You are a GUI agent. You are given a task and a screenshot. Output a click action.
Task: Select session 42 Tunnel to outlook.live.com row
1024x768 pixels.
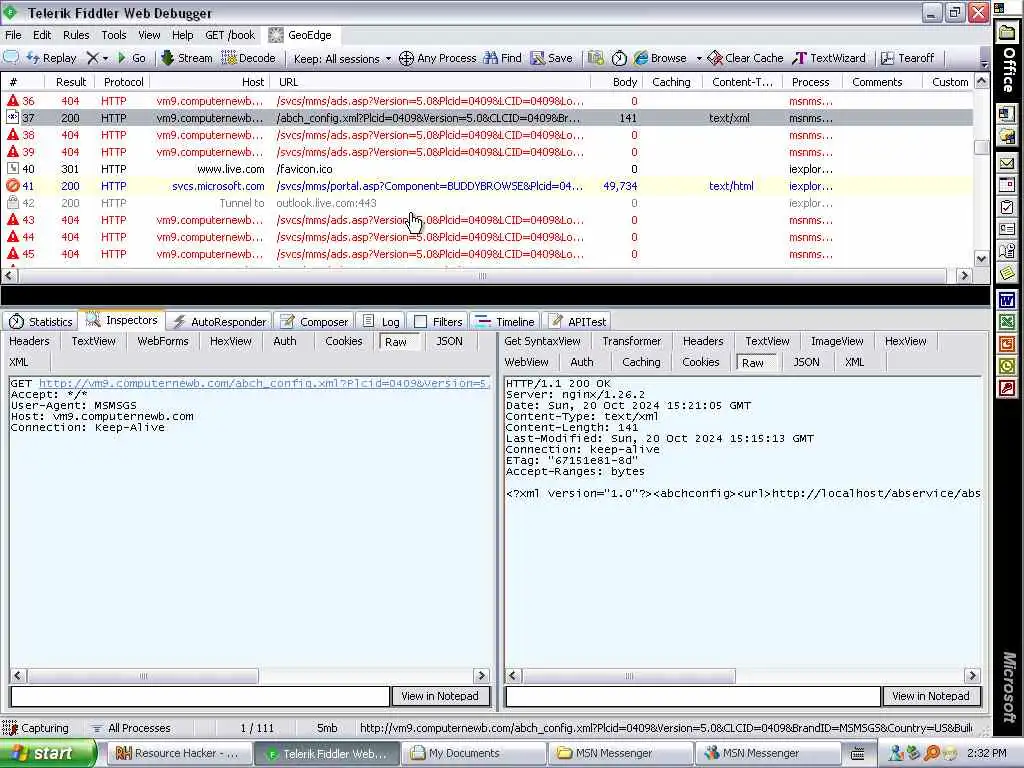[x=487, y=203]
